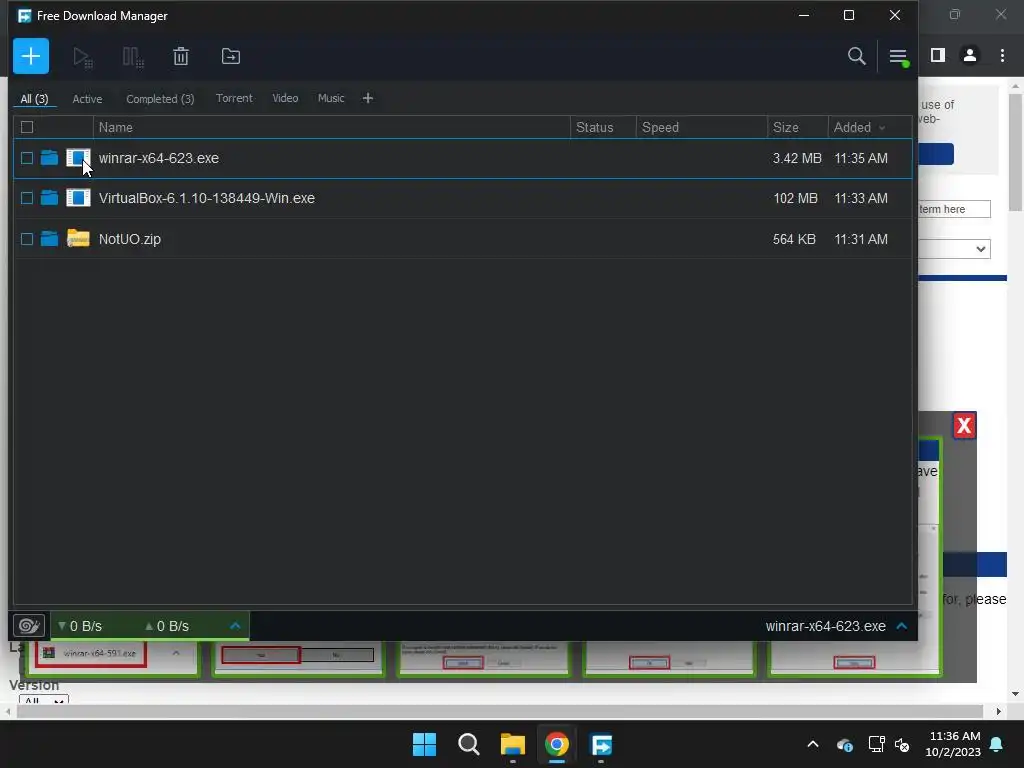Click the search term input field
The height and width of the screenshot is (768, 1024).
[x=954, y=209]
